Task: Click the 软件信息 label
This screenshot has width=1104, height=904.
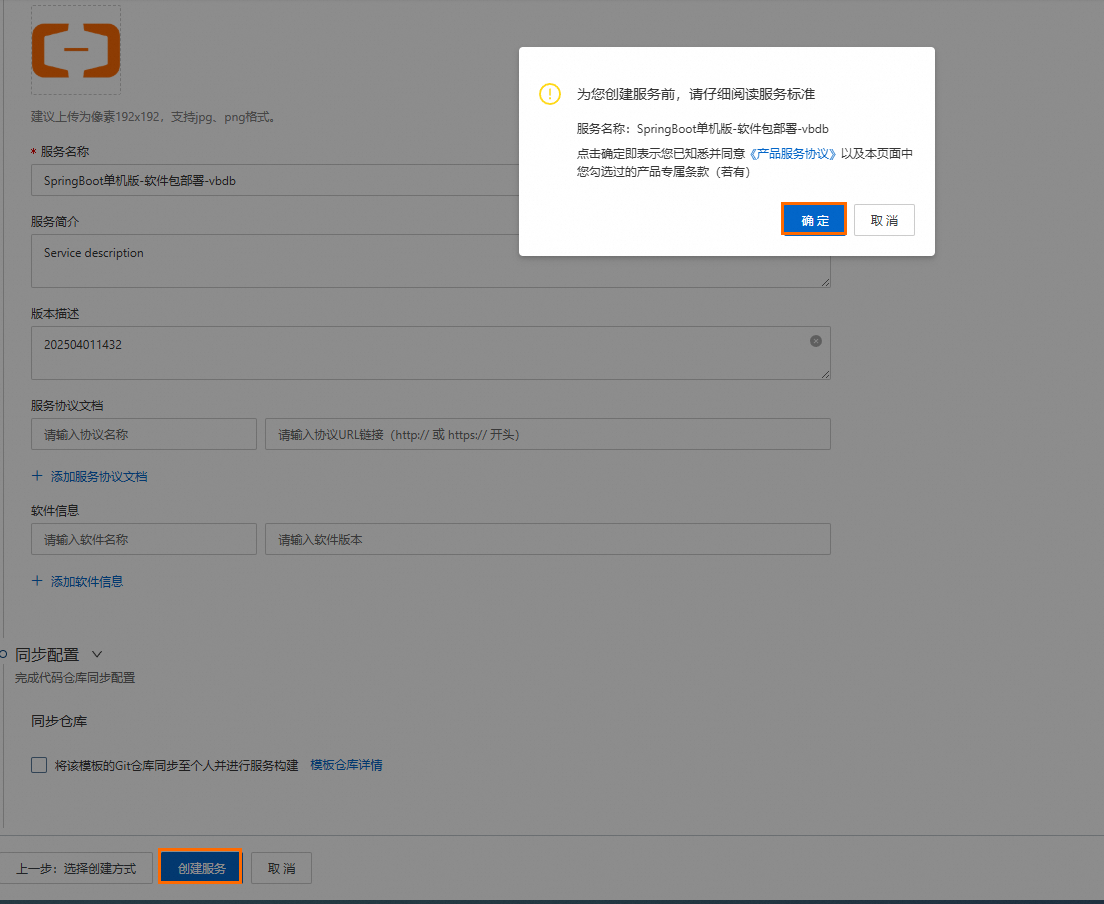Action: click(55, 510)
